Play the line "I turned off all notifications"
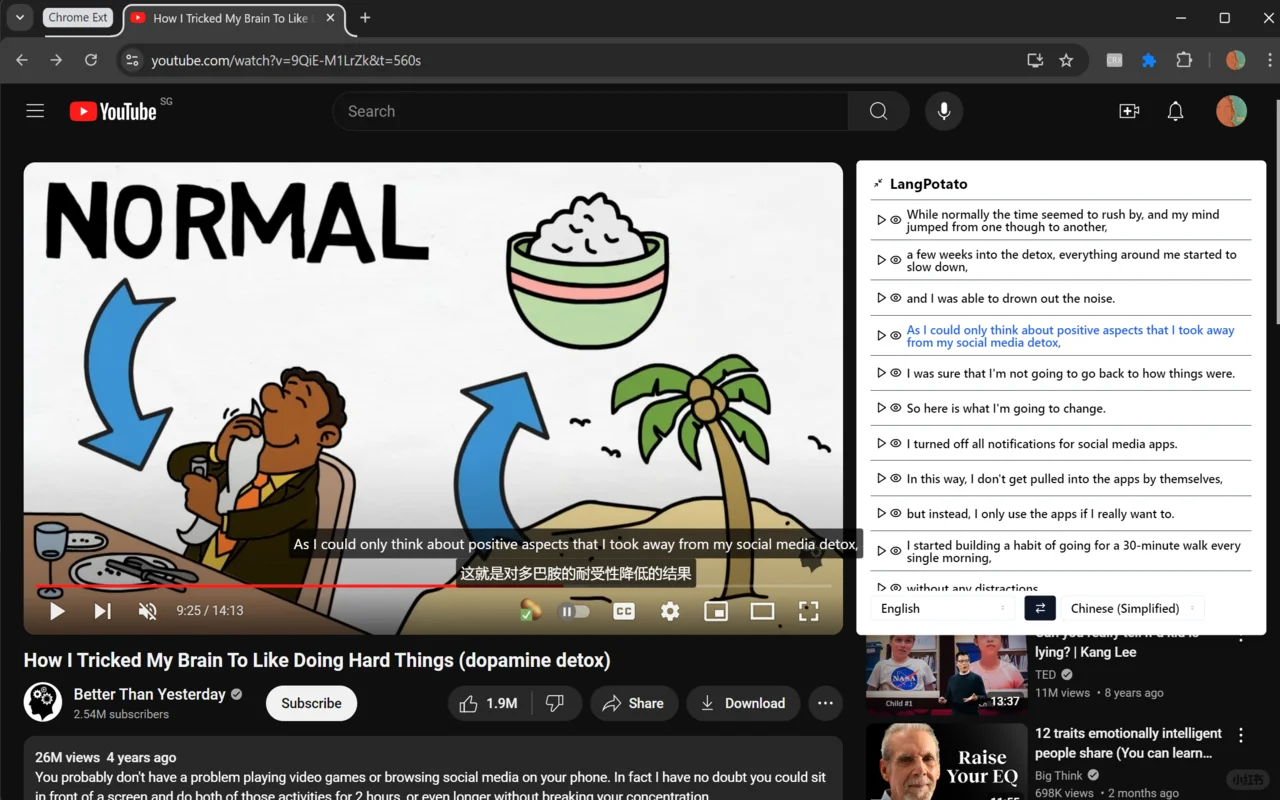This screenshot has height=800, width=1280. 881,443
